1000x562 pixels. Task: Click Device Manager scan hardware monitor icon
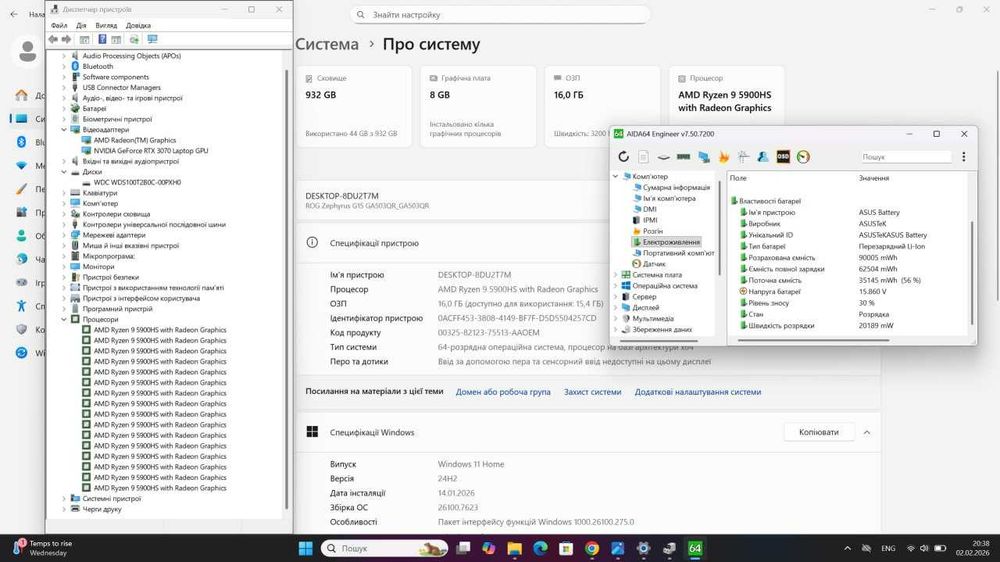pyautogui.click(x=152, y=40)
